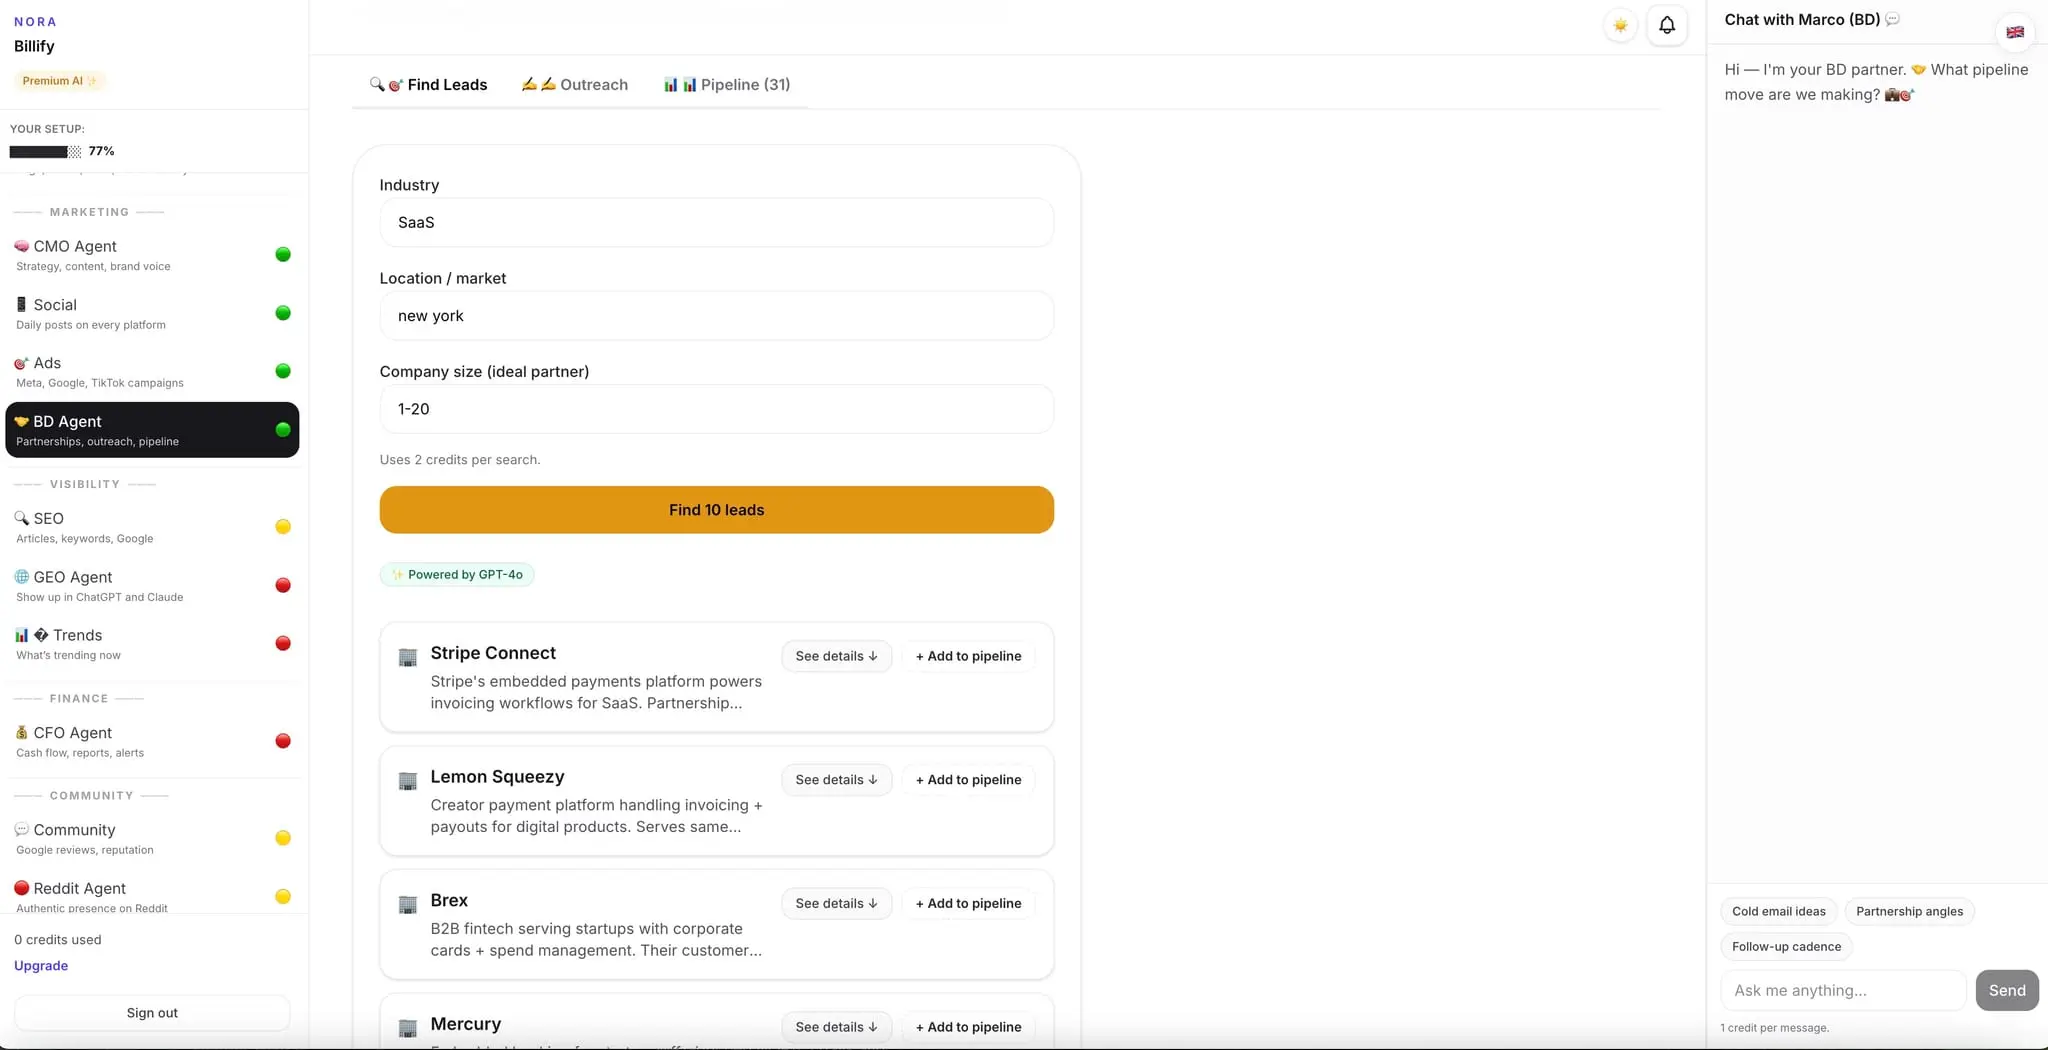Image resolution: width=2048 pixels, height=1050 pixels.
Task: Click the CMO Agent brain icon
Action: 22,246
